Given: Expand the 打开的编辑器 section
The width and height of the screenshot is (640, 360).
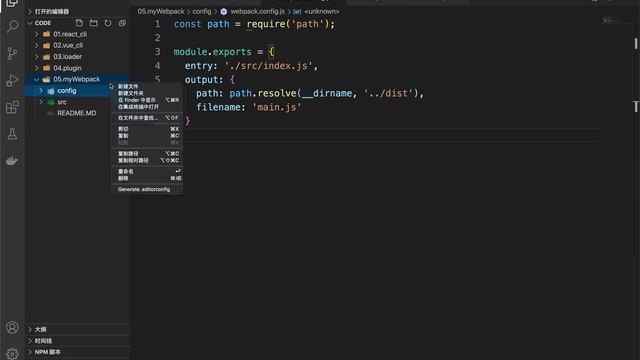Looking at the screenshot, I should (78, 11).
